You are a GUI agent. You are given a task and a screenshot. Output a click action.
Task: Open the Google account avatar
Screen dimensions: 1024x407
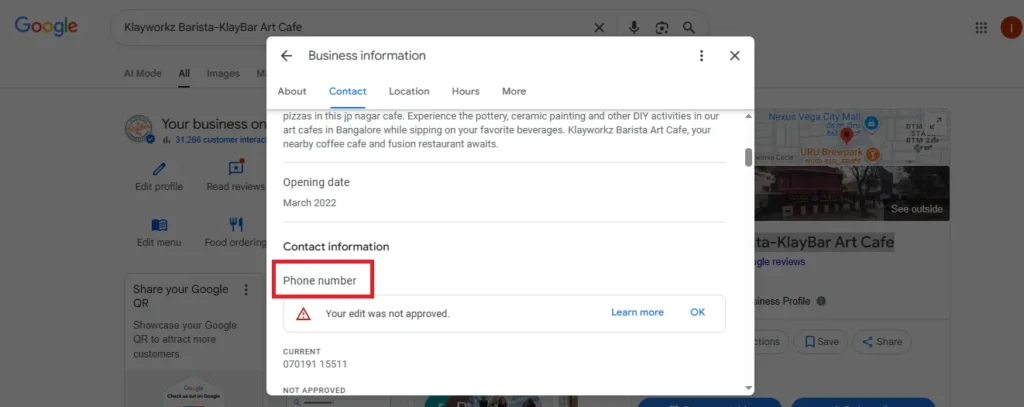pos(1011,27)
